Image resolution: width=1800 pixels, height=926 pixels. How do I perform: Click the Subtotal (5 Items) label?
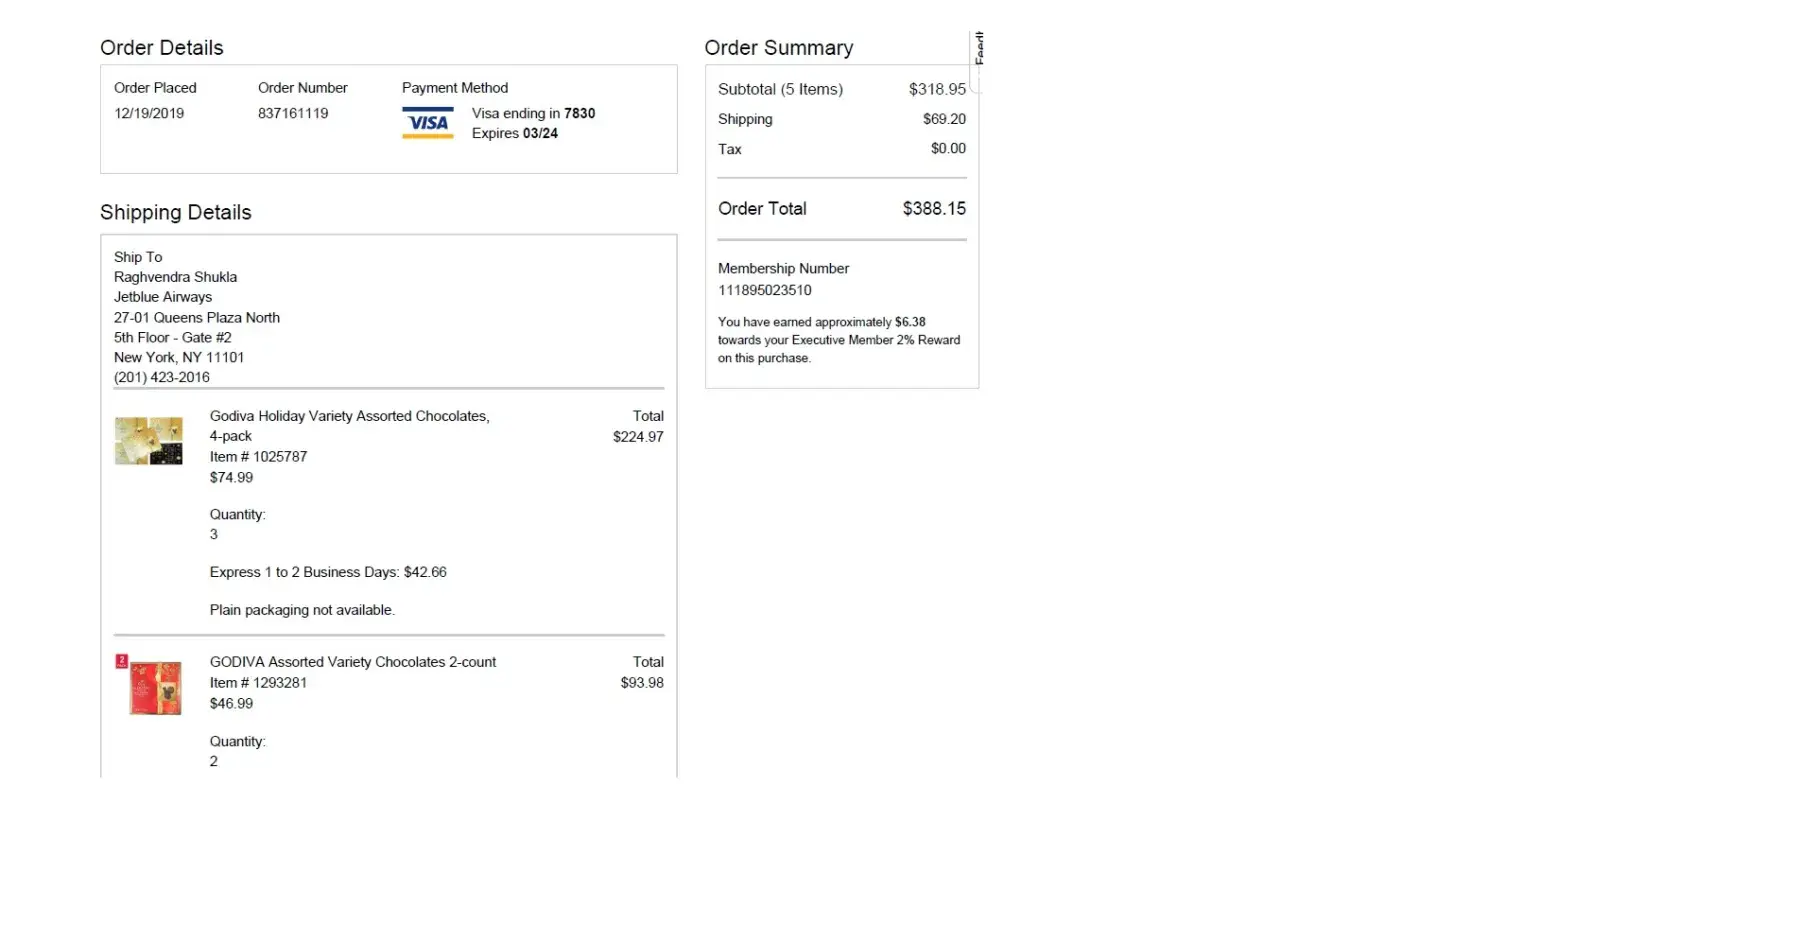pos(780,89)
